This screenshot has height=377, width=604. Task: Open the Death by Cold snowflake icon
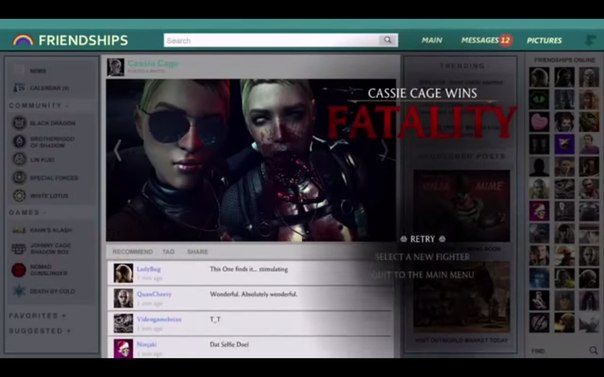[x=19, y=291]
